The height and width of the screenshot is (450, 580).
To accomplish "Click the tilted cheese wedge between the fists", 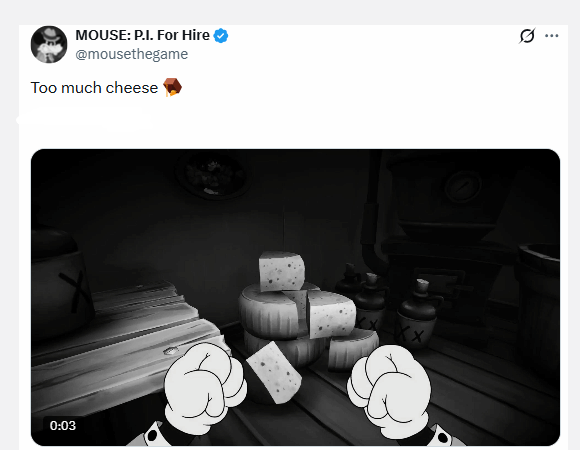I will pyautogui.click(x=274, y=372).
